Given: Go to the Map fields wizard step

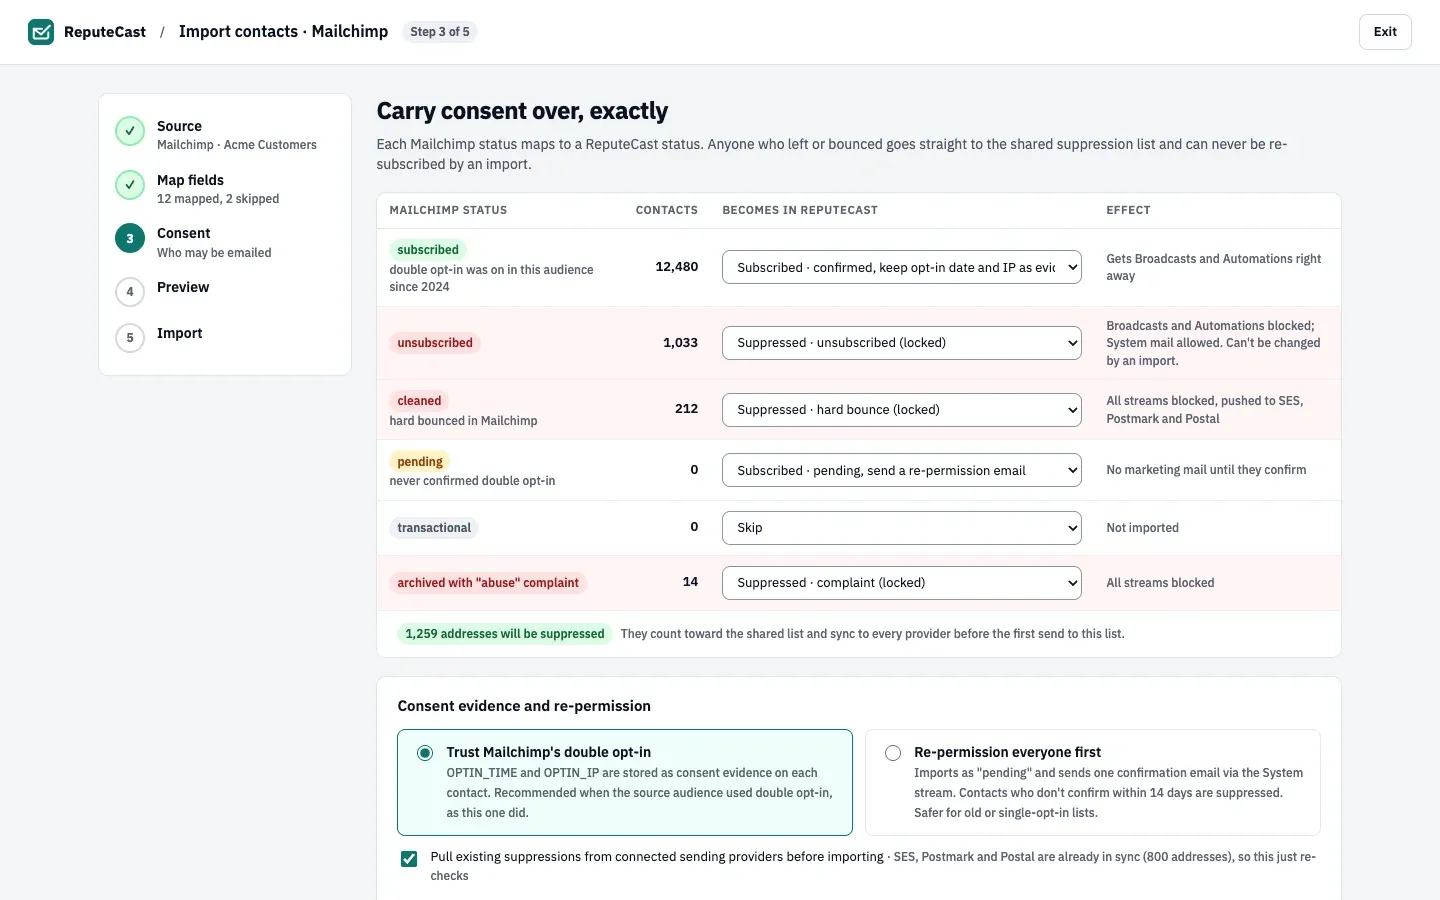Looking at the screenshot, I should pyautogui.click(x=225, y=188).
